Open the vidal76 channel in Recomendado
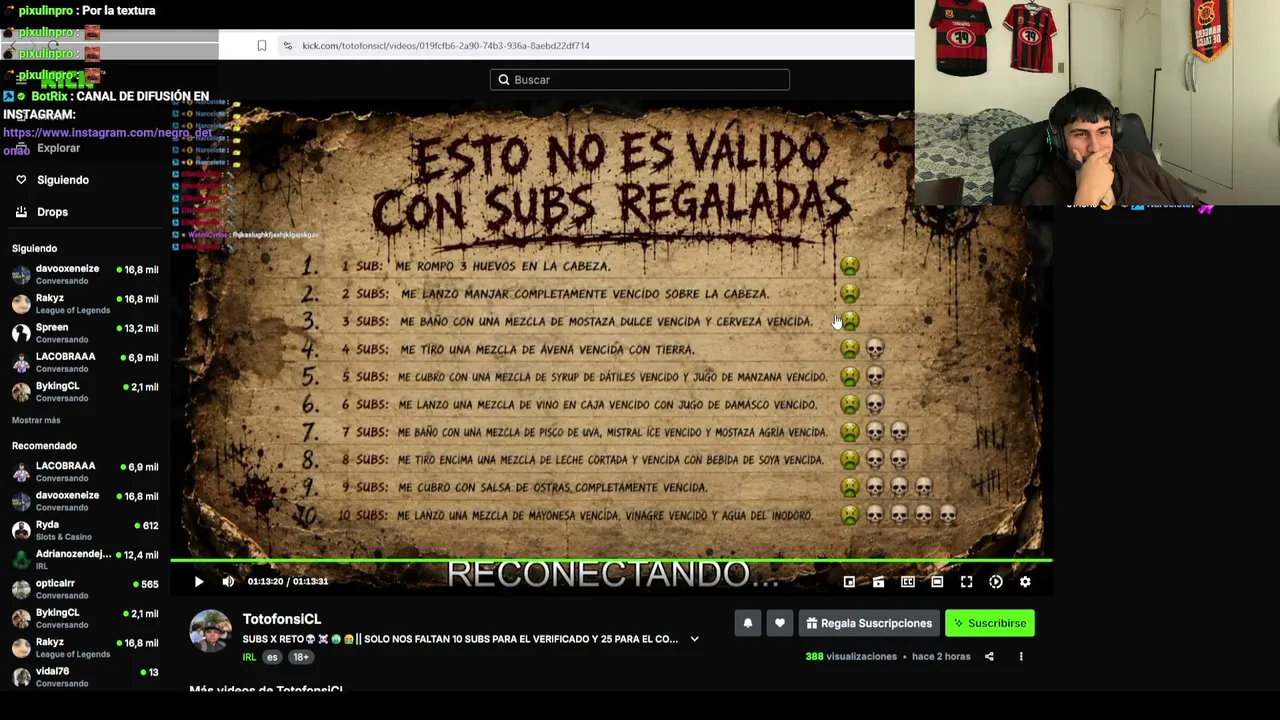Screen dimensions: 1280x720 point(85,677)
